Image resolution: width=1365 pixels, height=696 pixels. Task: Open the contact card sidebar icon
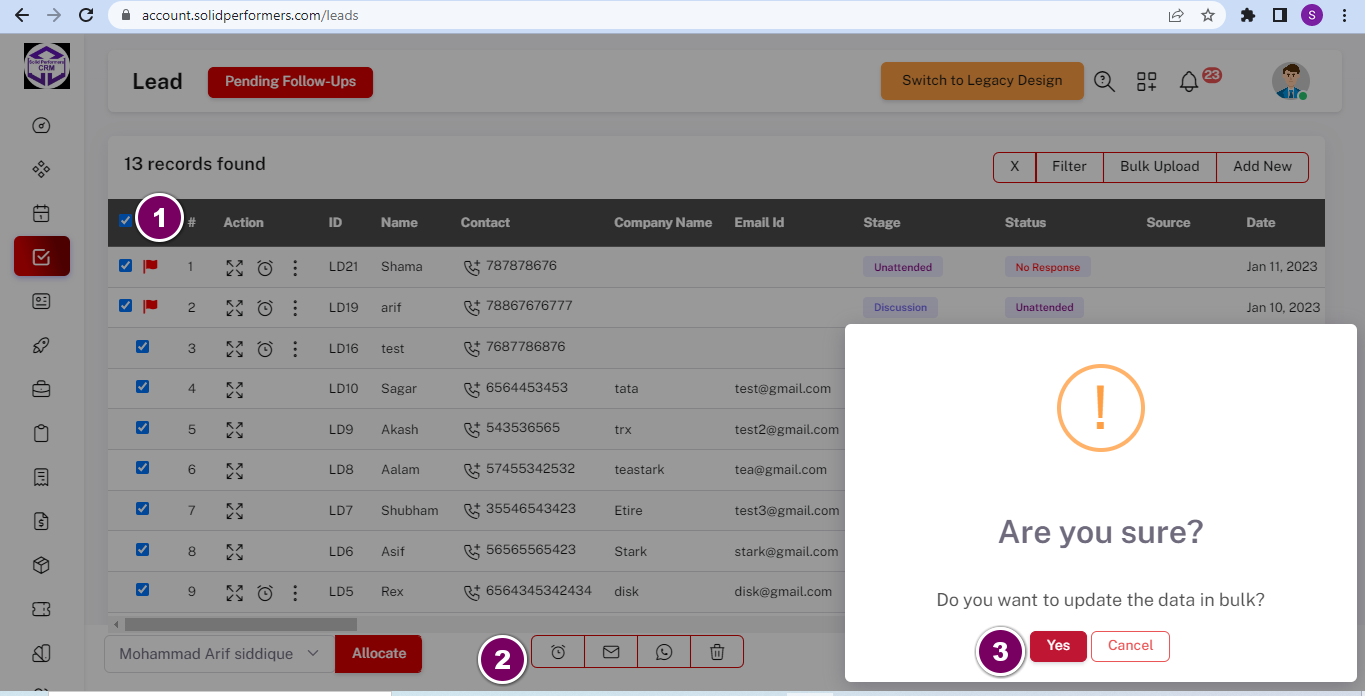pyautogui.click(x=41, y=301)
